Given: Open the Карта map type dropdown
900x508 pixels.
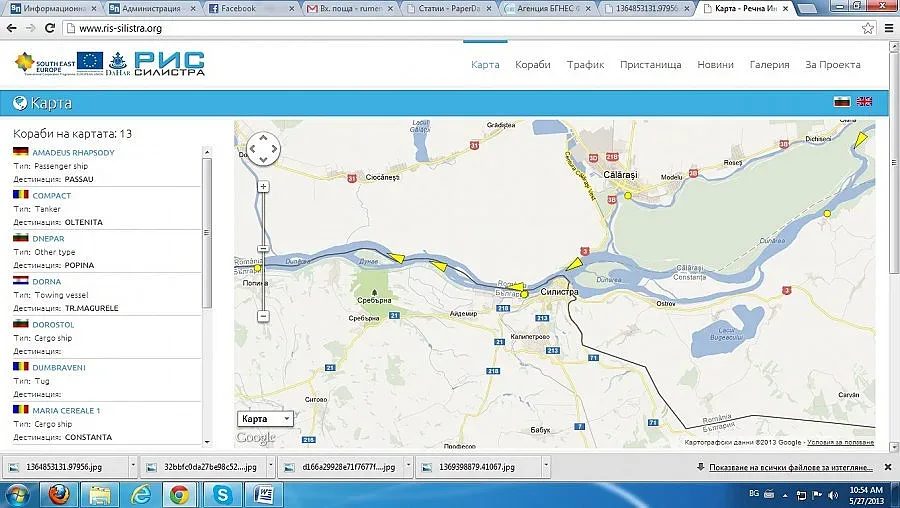Looking at the screenshot, I should tap(265, 419).
